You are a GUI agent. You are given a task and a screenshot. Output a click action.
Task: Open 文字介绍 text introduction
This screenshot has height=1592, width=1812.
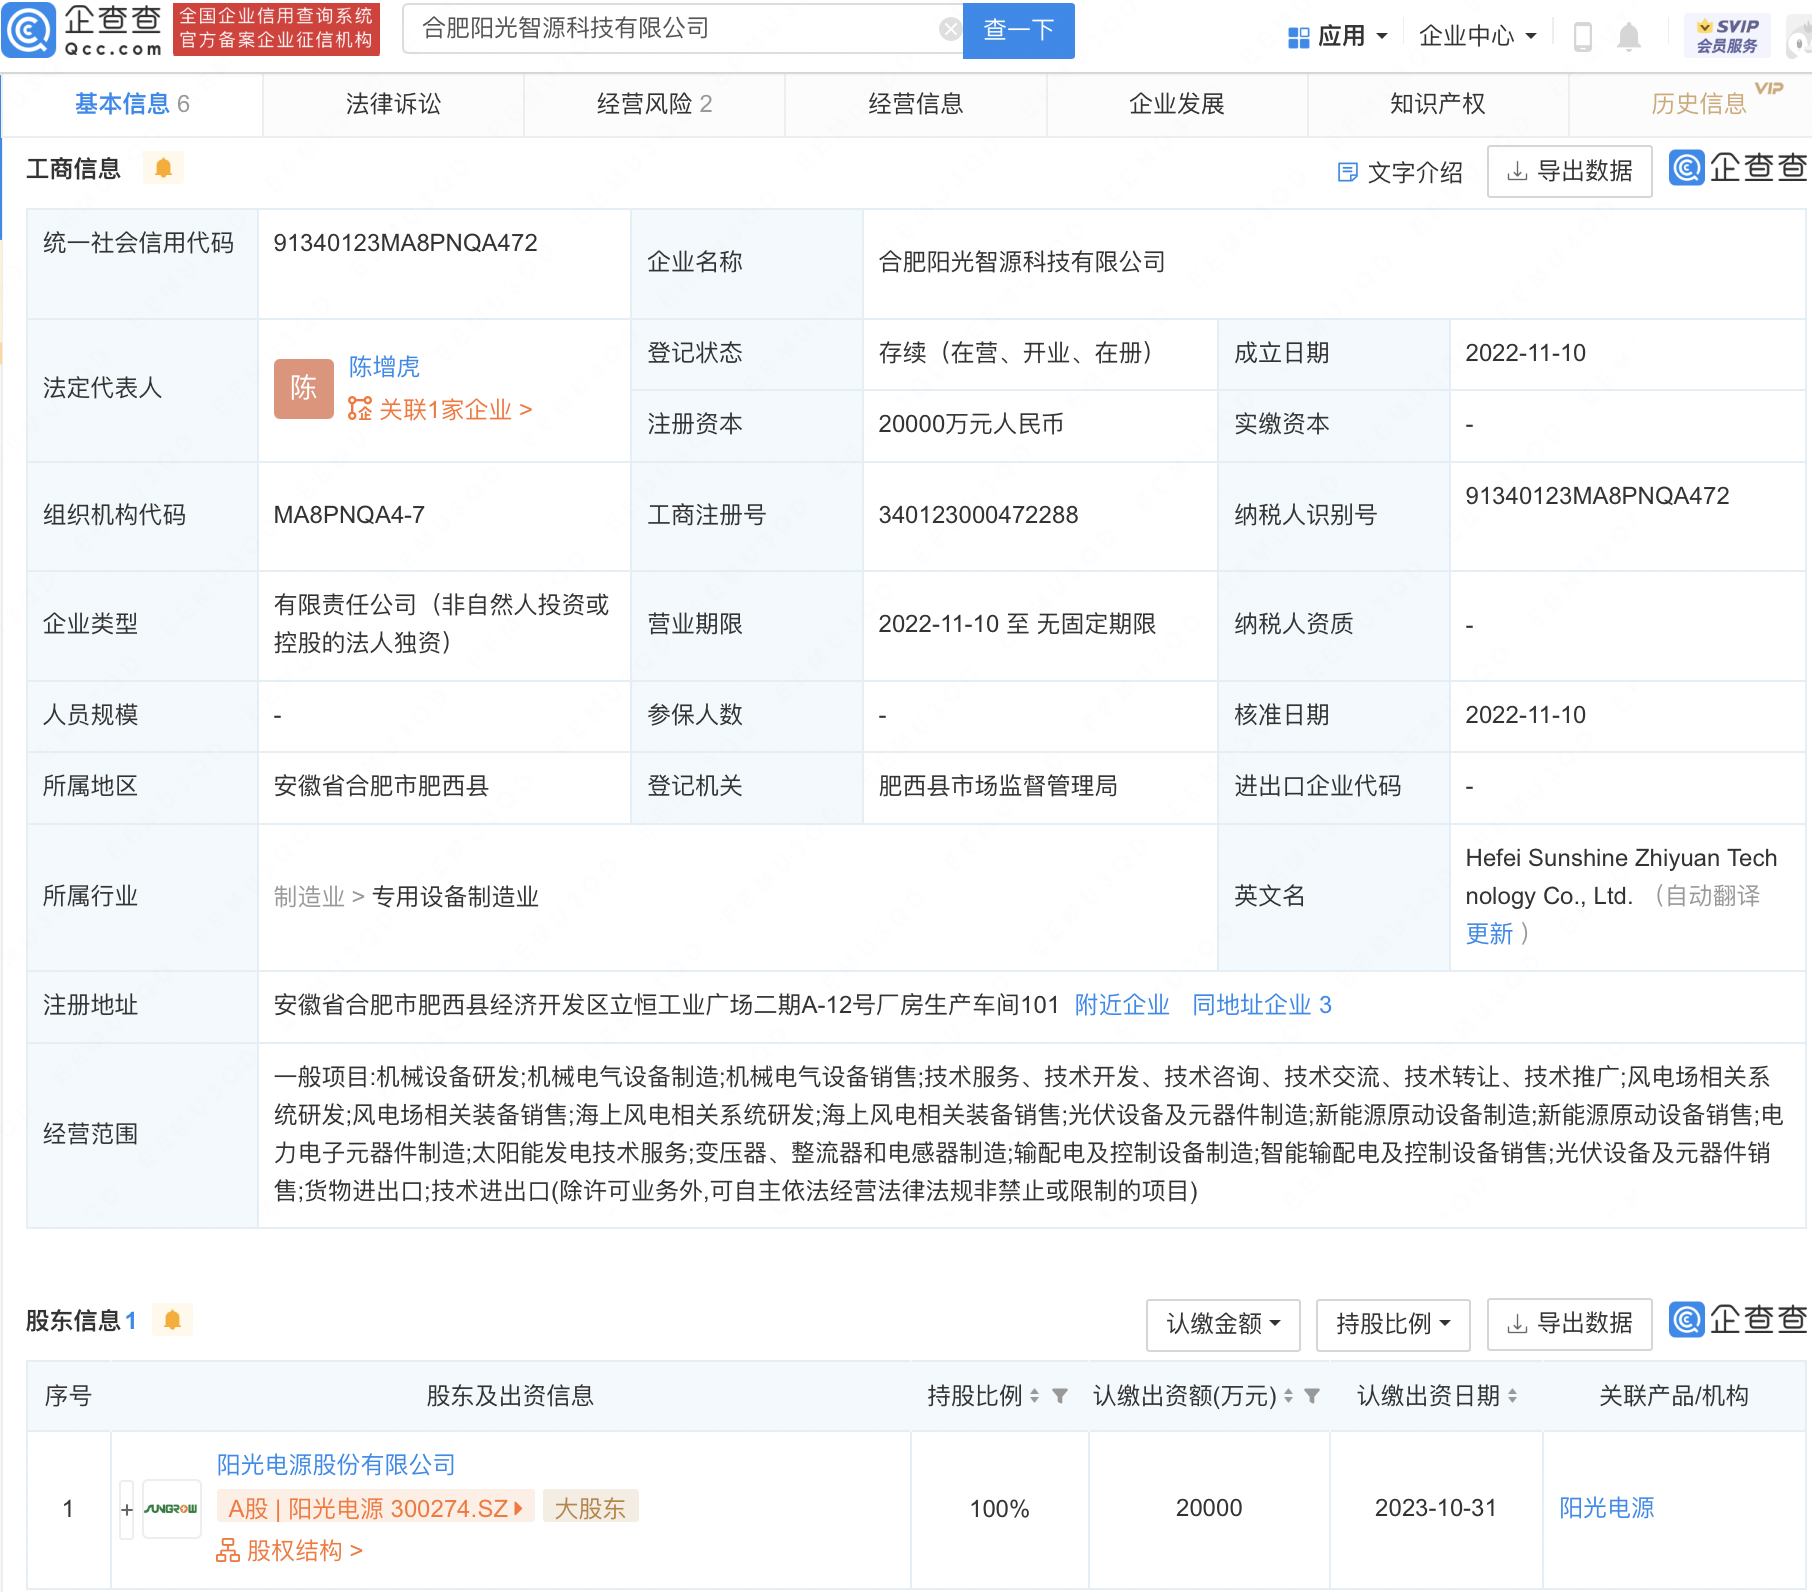[x=1400, y=172]
